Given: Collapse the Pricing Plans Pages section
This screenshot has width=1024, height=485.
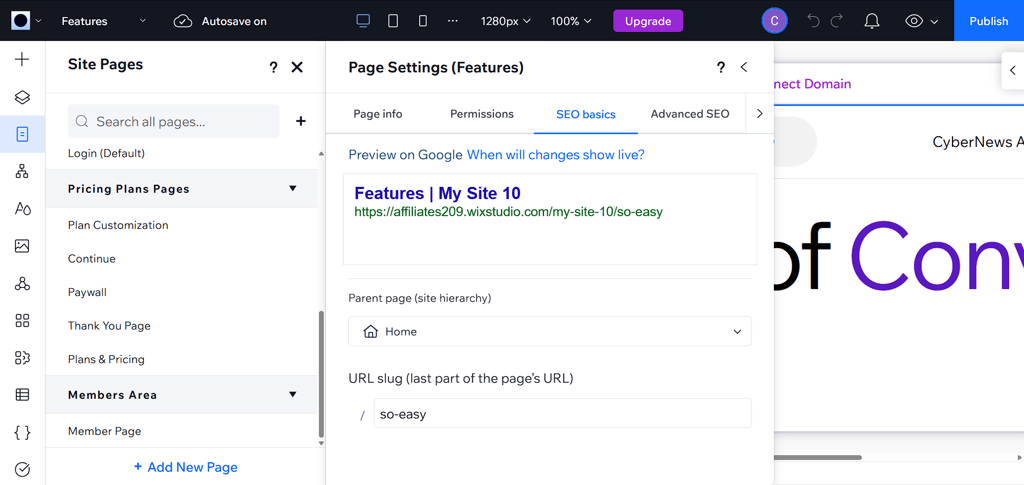Looking at the screenshot, I should (x=293, y=188).
